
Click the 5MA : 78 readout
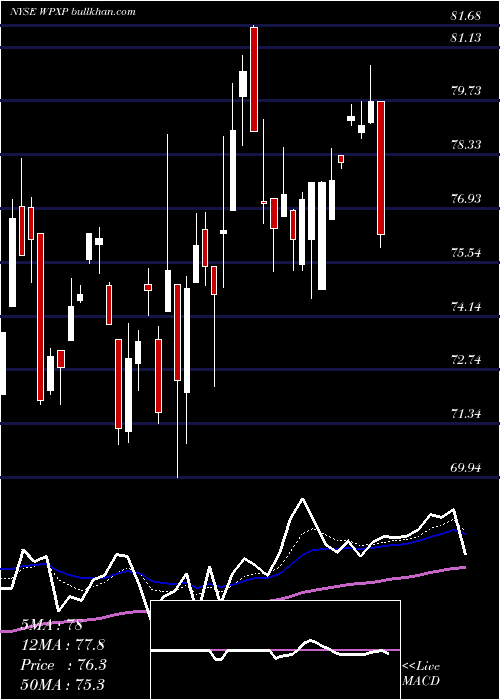[52, 625]
